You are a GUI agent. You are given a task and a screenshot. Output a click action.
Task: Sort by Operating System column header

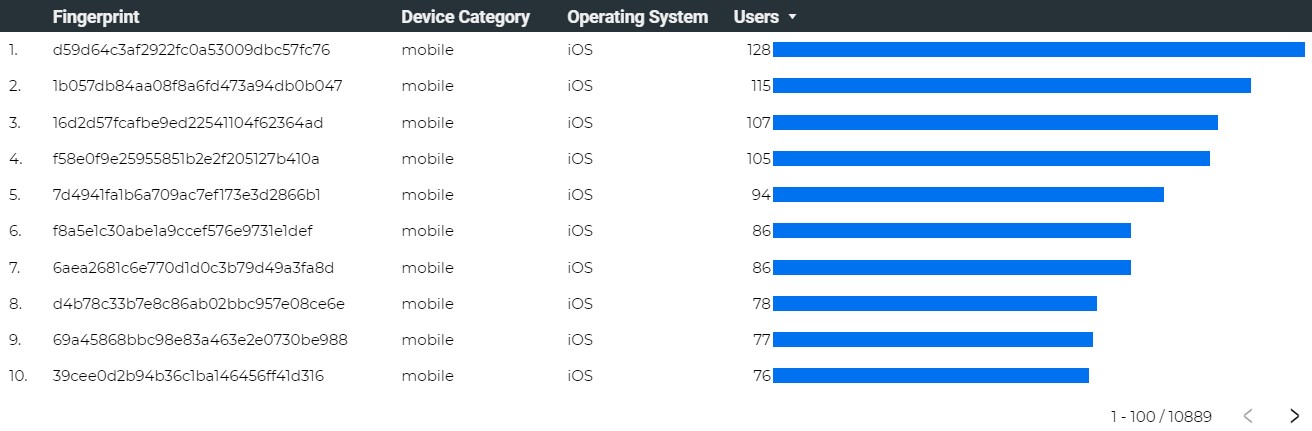tap(637, 17)
